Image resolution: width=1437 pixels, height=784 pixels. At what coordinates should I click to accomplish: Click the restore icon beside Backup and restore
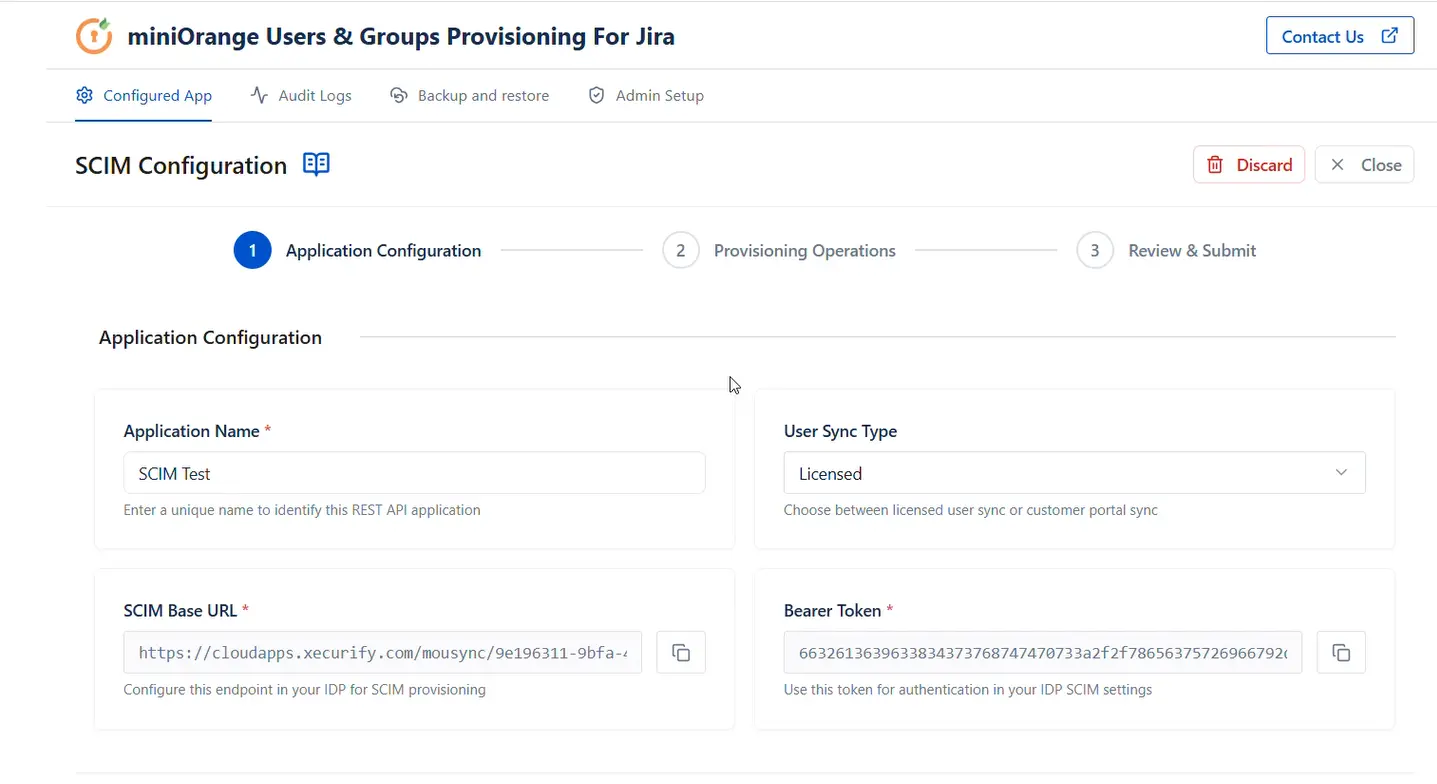(399, 95)
